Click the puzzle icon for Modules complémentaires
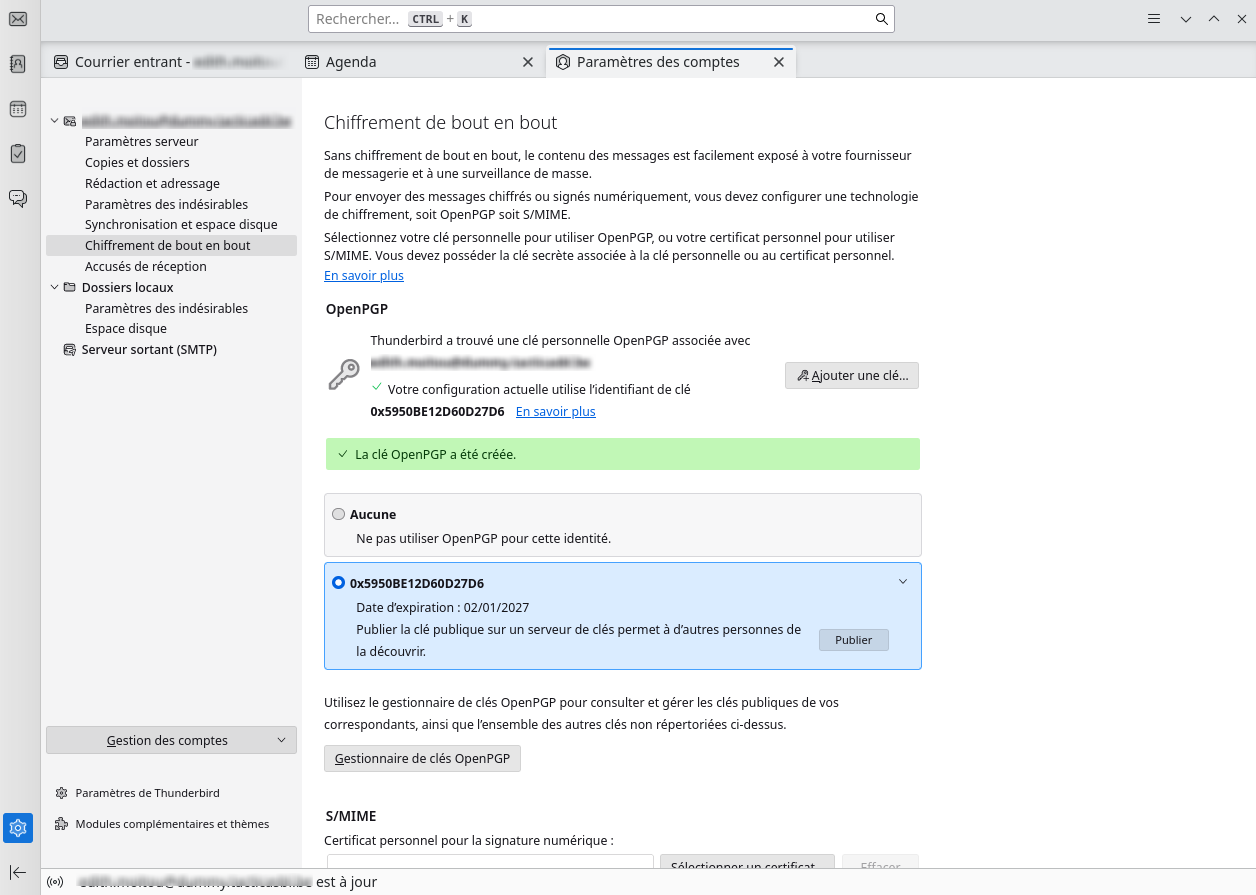Image resolution: width=1256 pixels, height=895 pixels. point(62,824)
